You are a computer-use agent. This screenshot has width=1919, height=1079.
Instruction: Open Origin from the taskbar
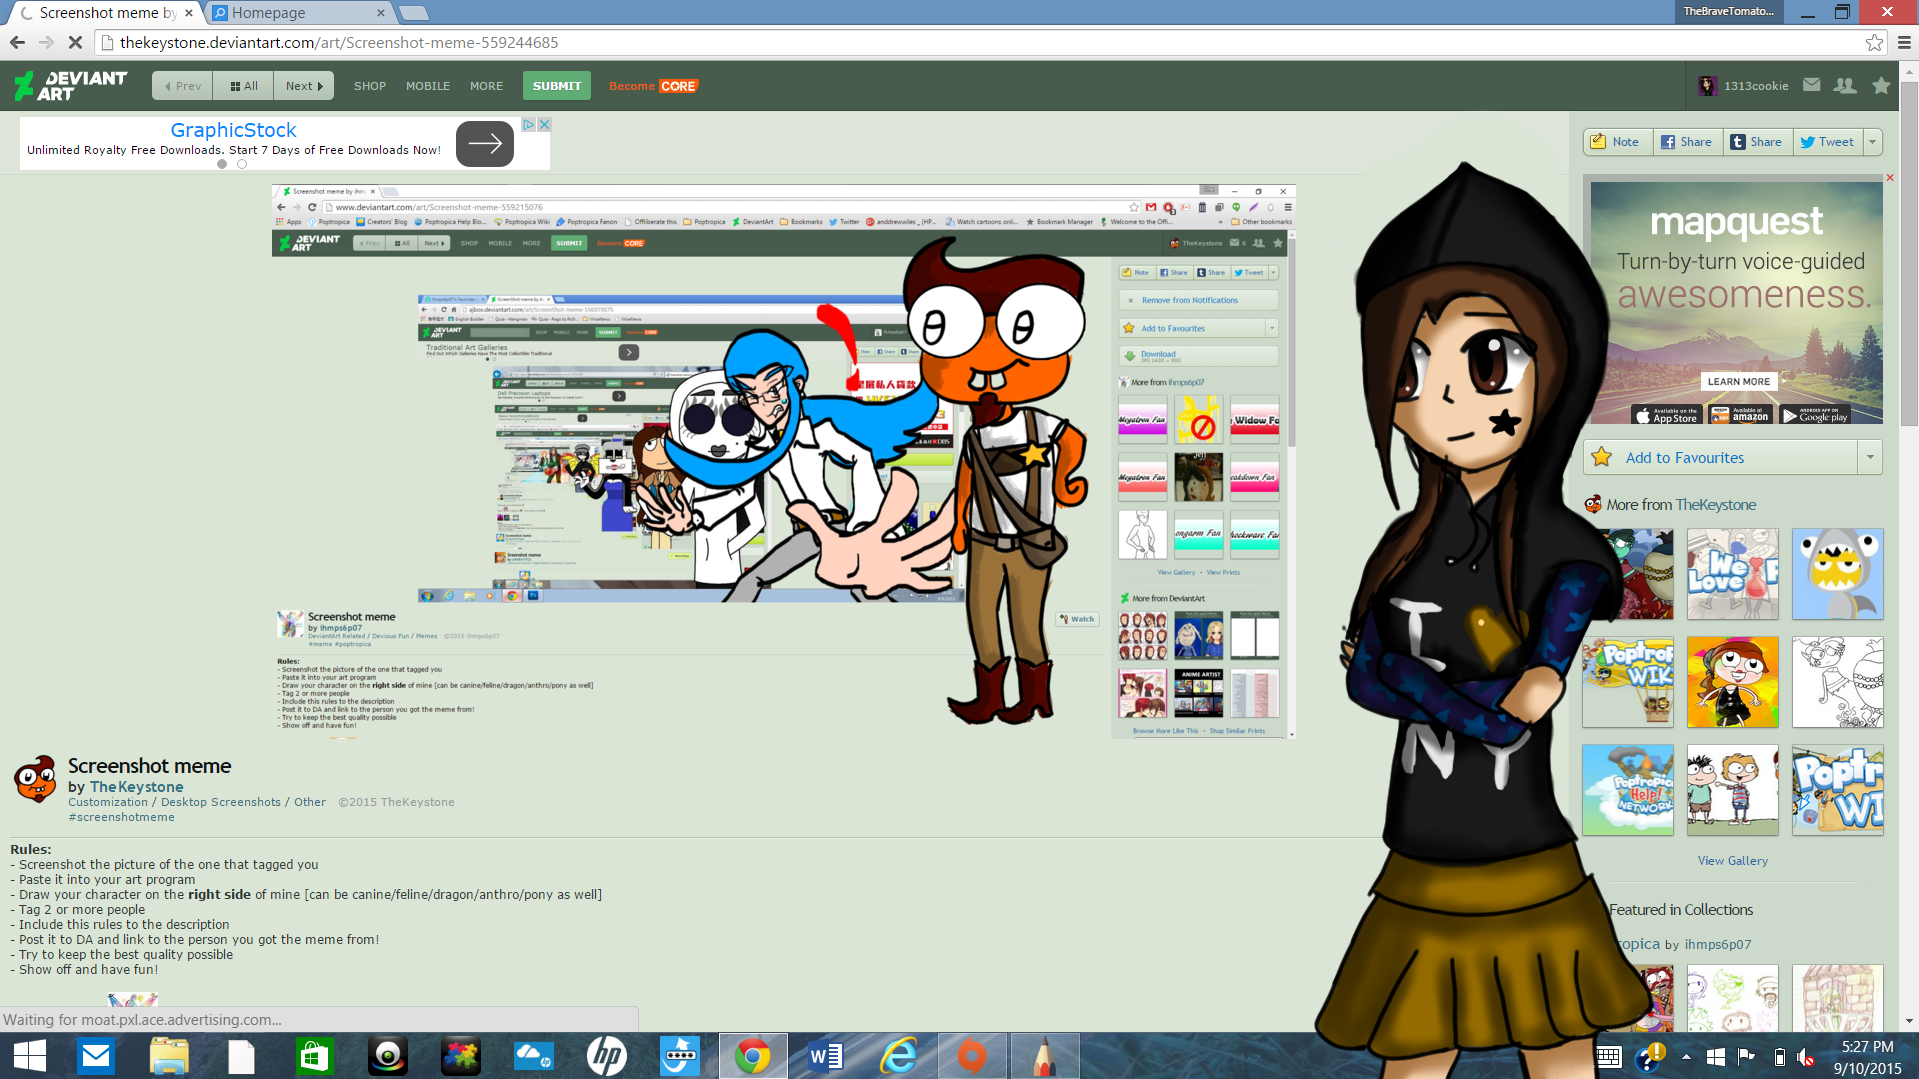coord(972,1056)
